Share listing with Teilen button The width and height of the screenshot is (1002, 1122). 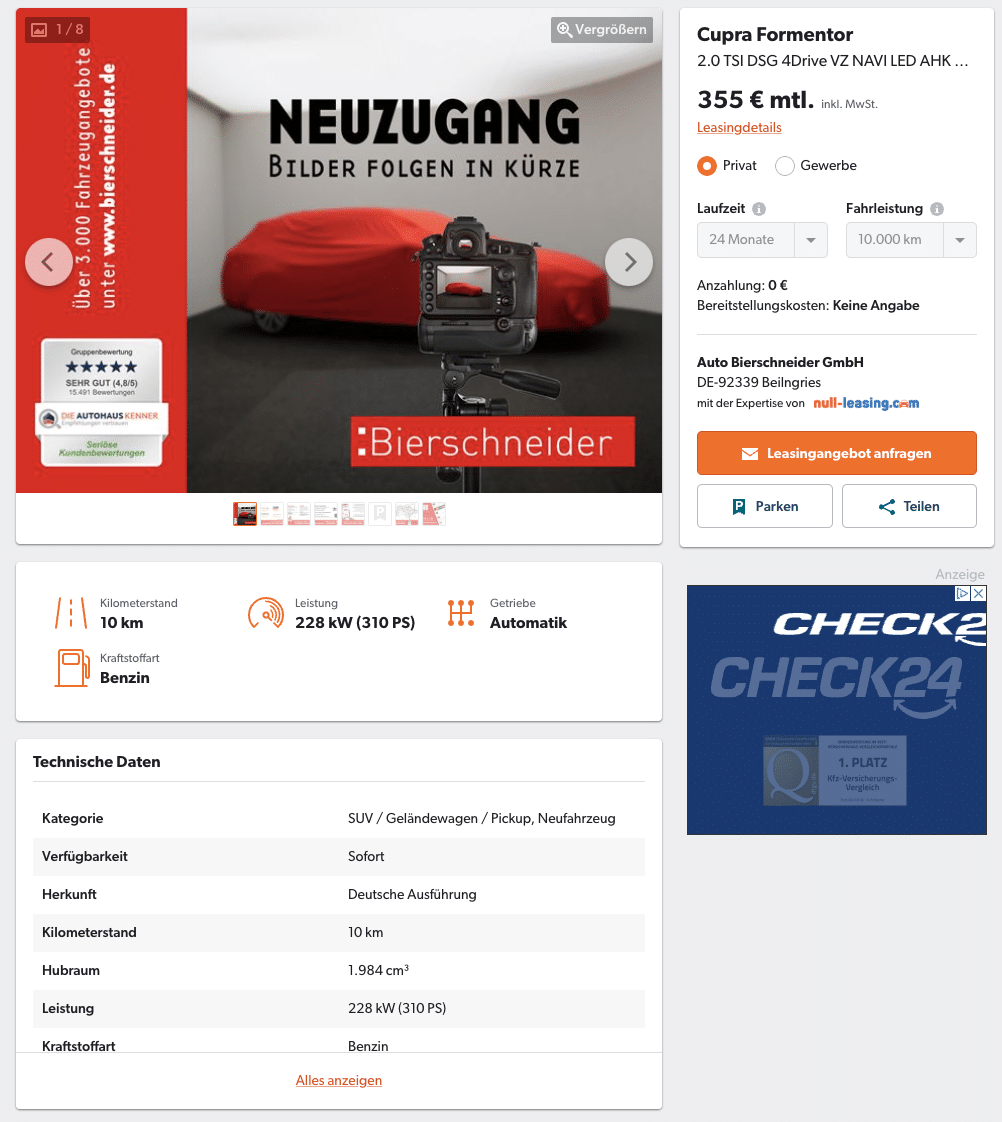pyautogui.click(x=909, y=506)
